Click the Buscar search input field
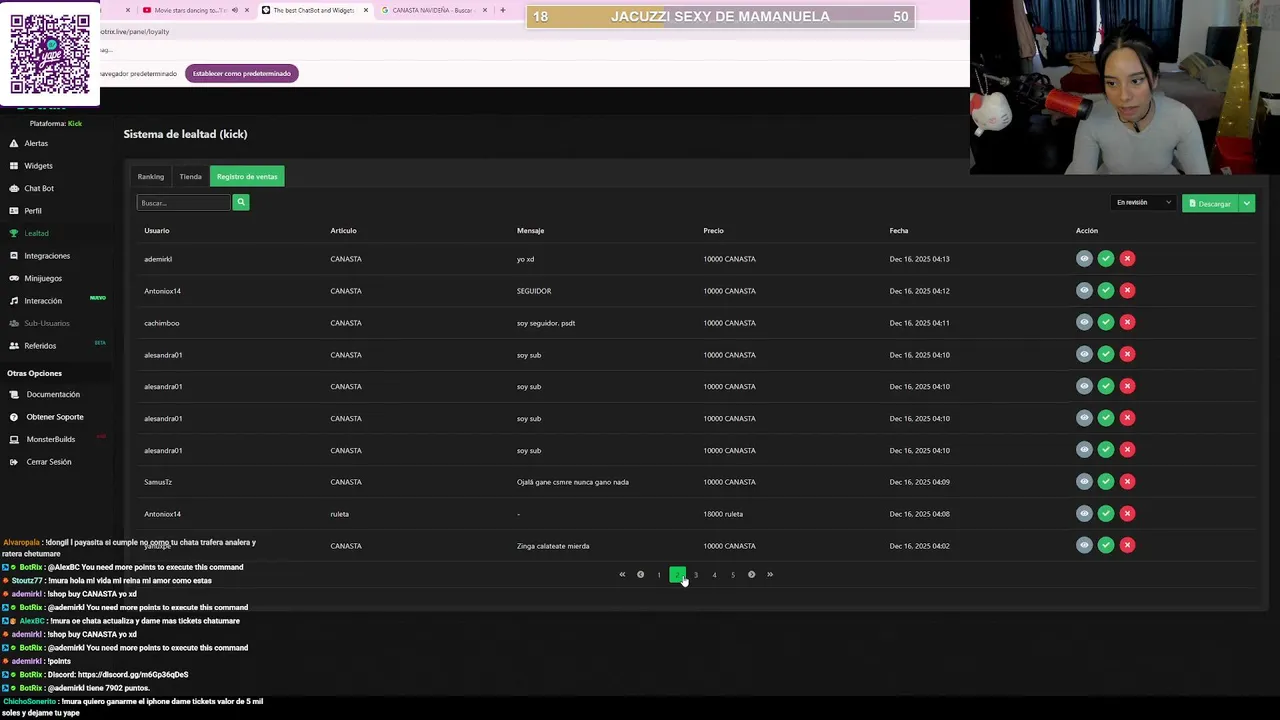Viewport: 1280px width, 720px height. coord(184,202)
